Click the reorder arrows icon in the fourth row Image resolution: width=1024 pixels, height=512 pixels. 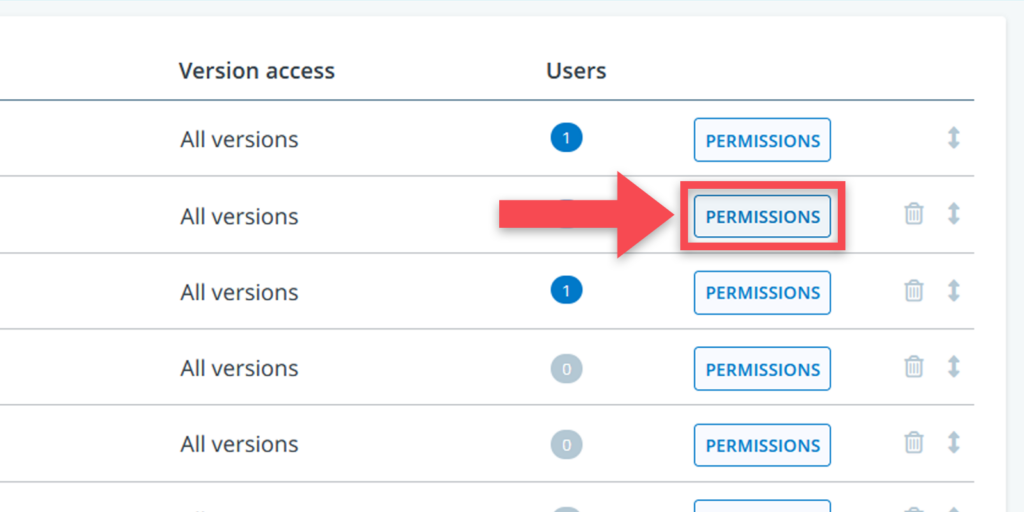click(x=953, y=366)
